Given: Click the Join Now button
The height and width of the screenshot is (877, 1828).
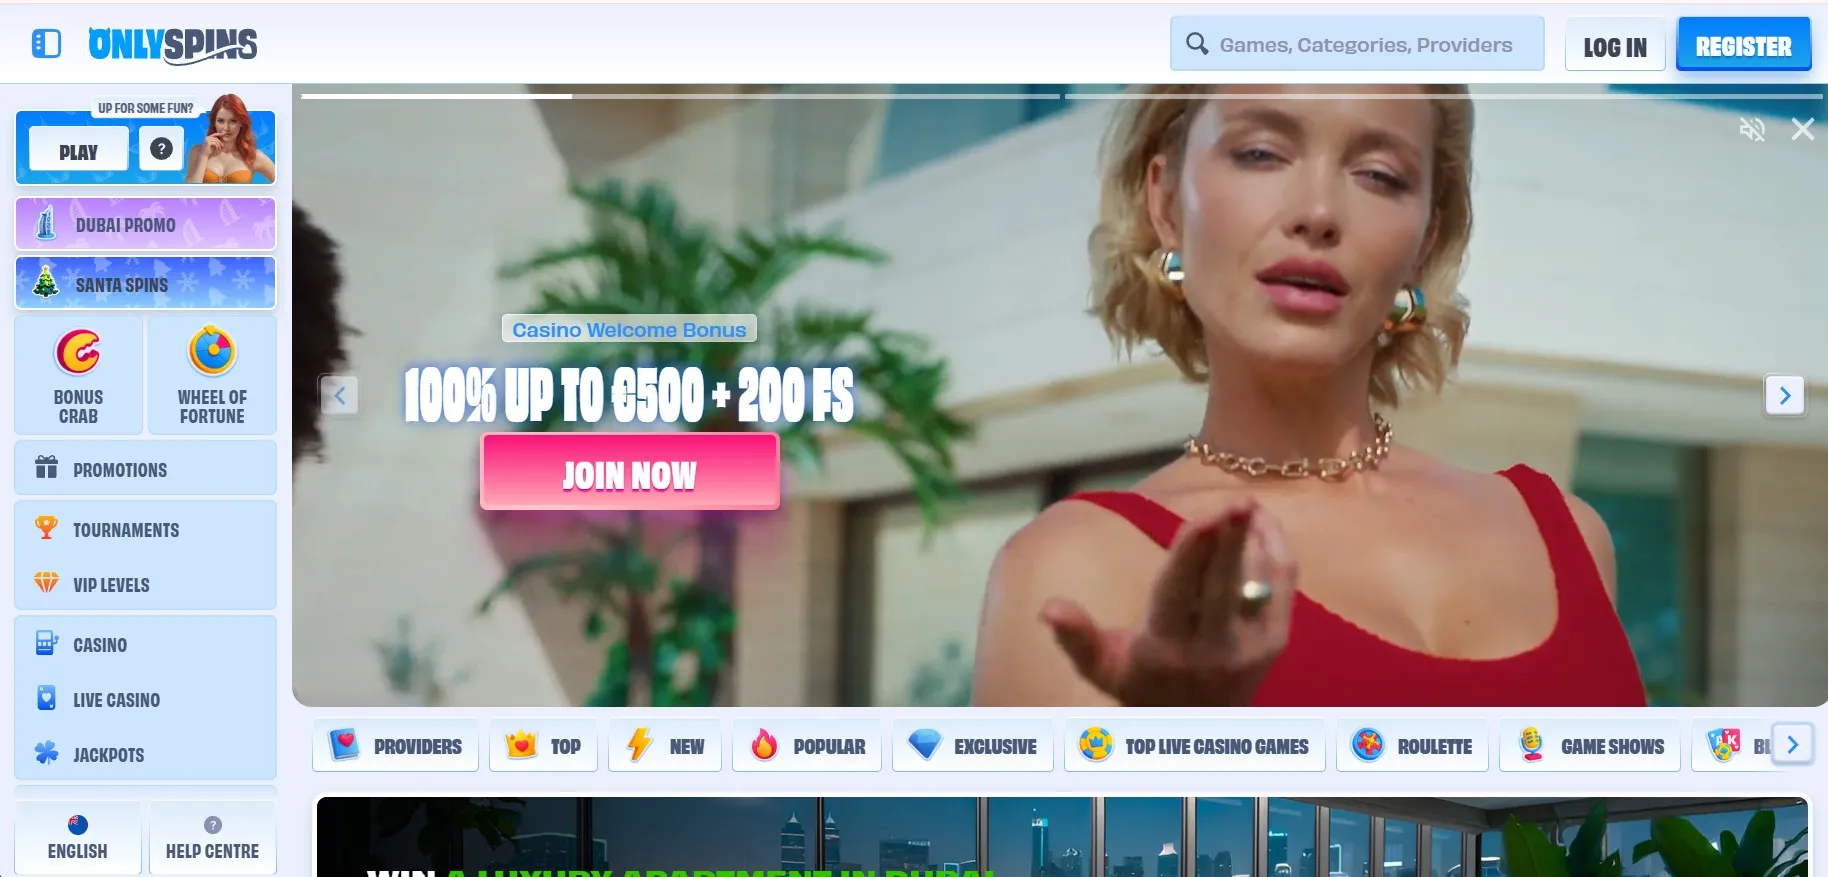Looking at the screenshot, I should click(629, 473).
